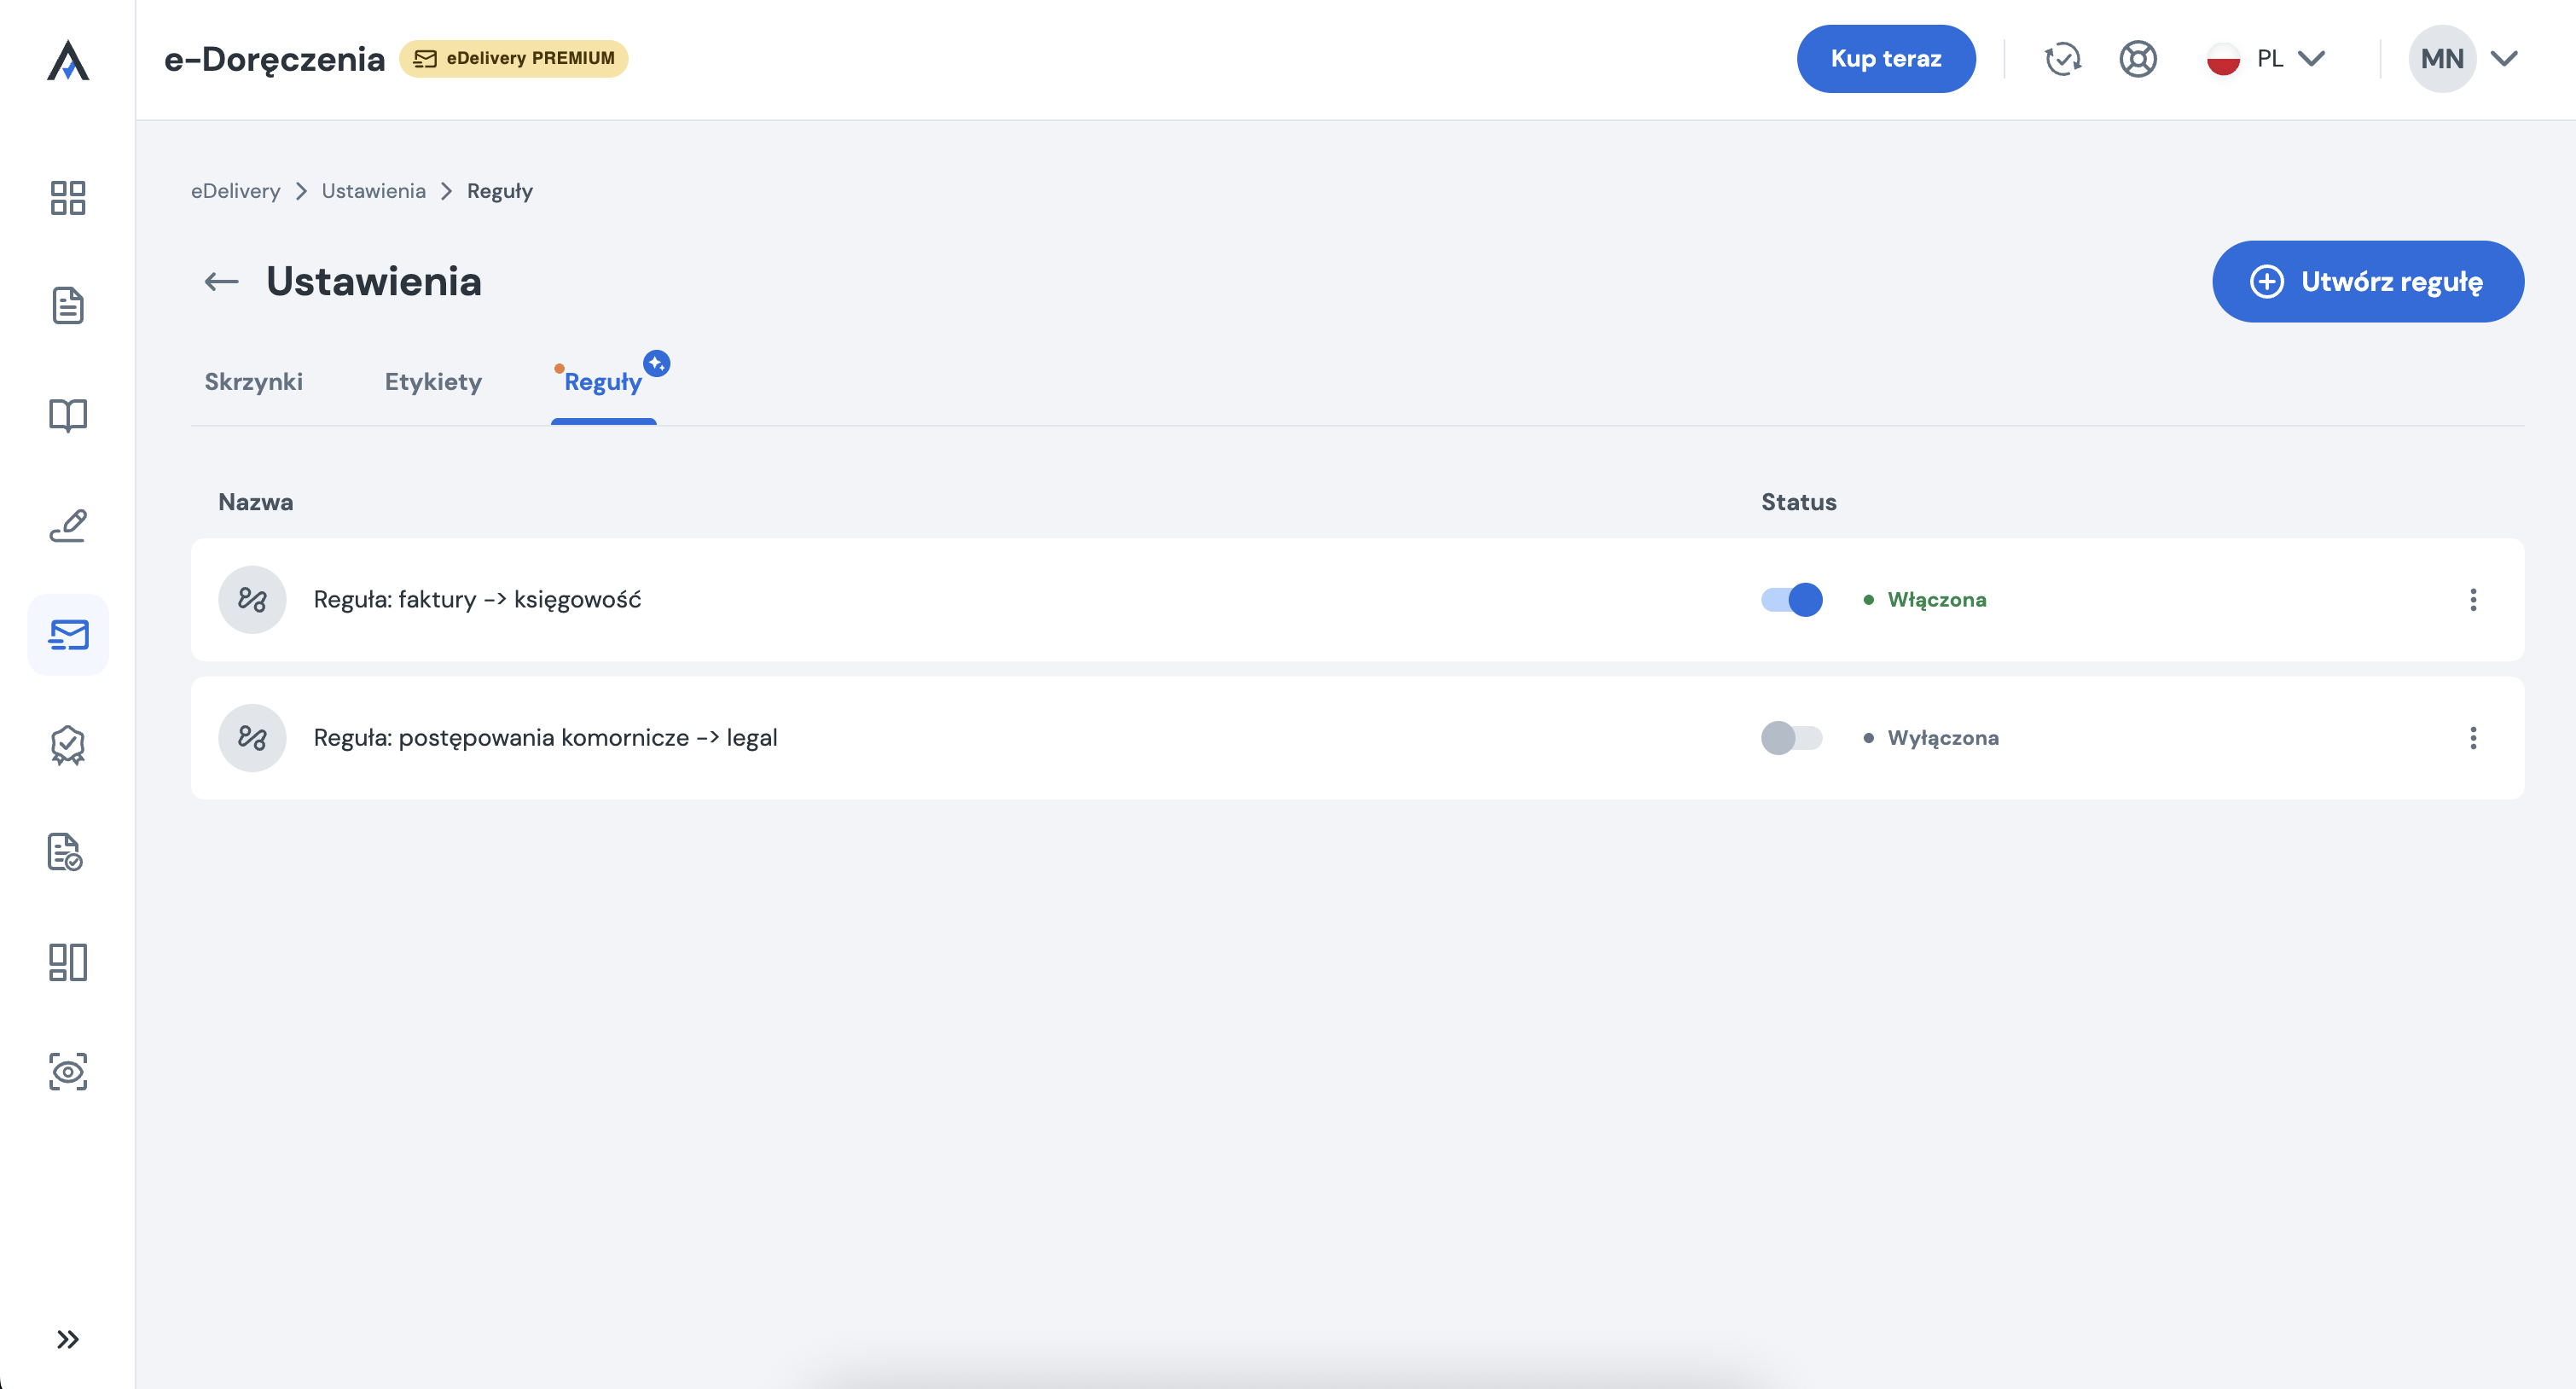Viewport: 2576px width, 1389px height.
Task: Click the open book icon in sidebar
Action: coord(68,415)
